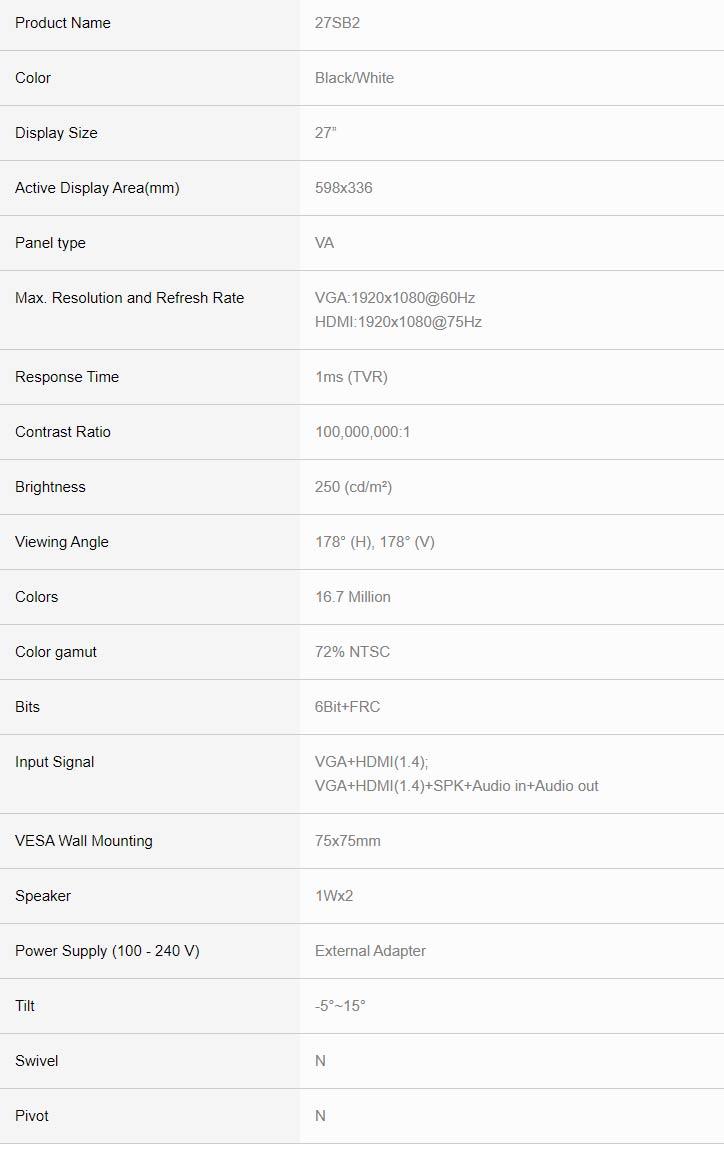Select the HDMI:1920x1080@75Hz resolution text

tap(398, 322)
